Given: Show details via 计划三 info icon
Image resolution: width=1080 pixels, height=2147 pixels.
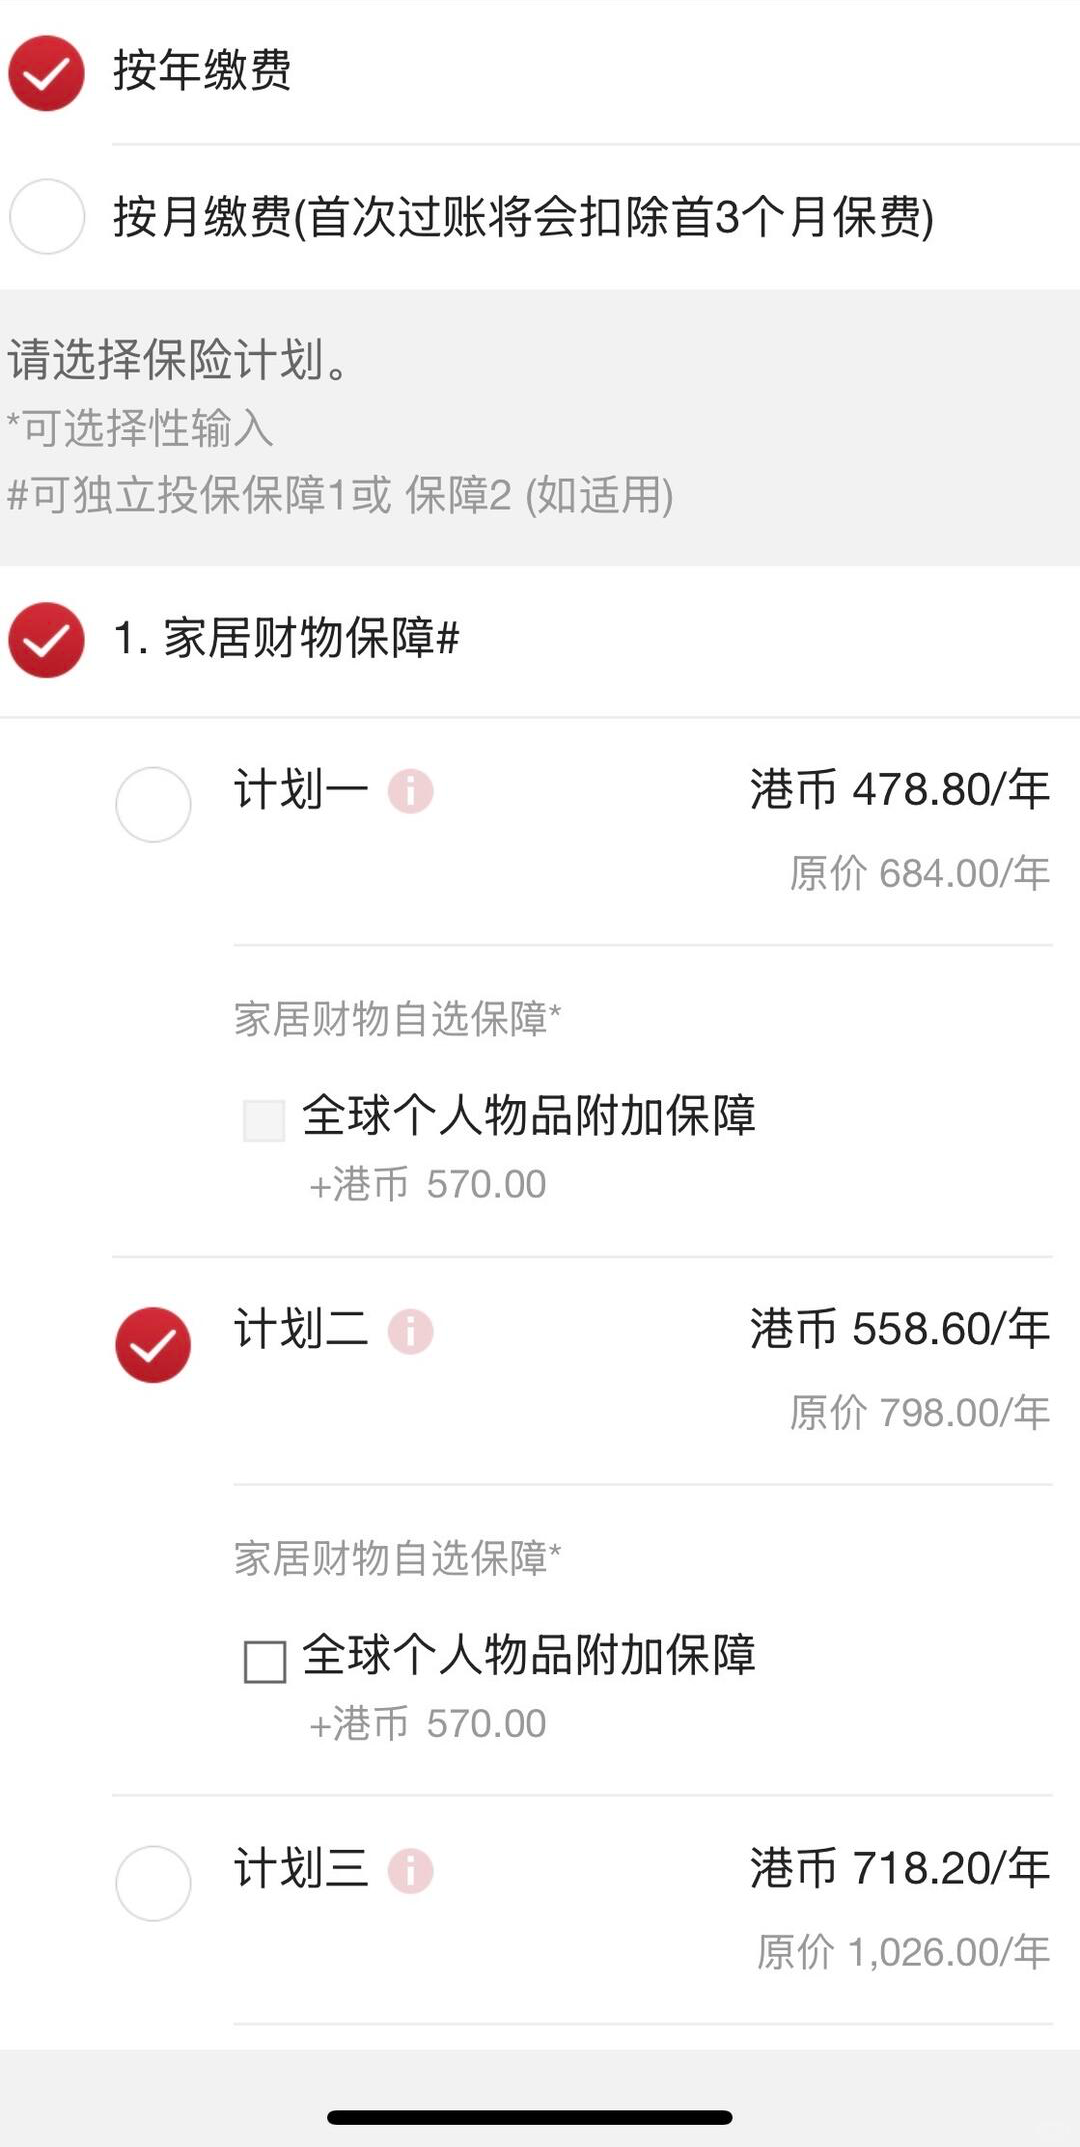Looking at the screenshot, I should point(410,1871).
